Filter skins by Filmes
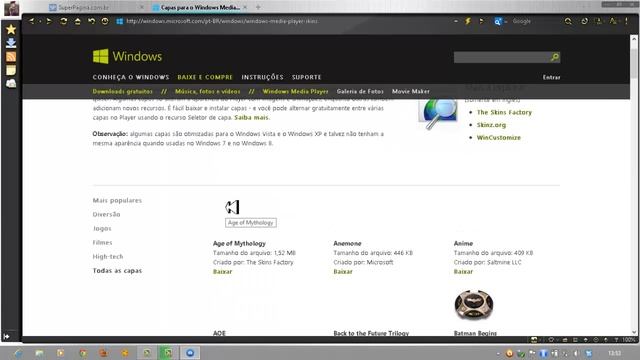Screen dimensions: 640x360 coord(102,242)
